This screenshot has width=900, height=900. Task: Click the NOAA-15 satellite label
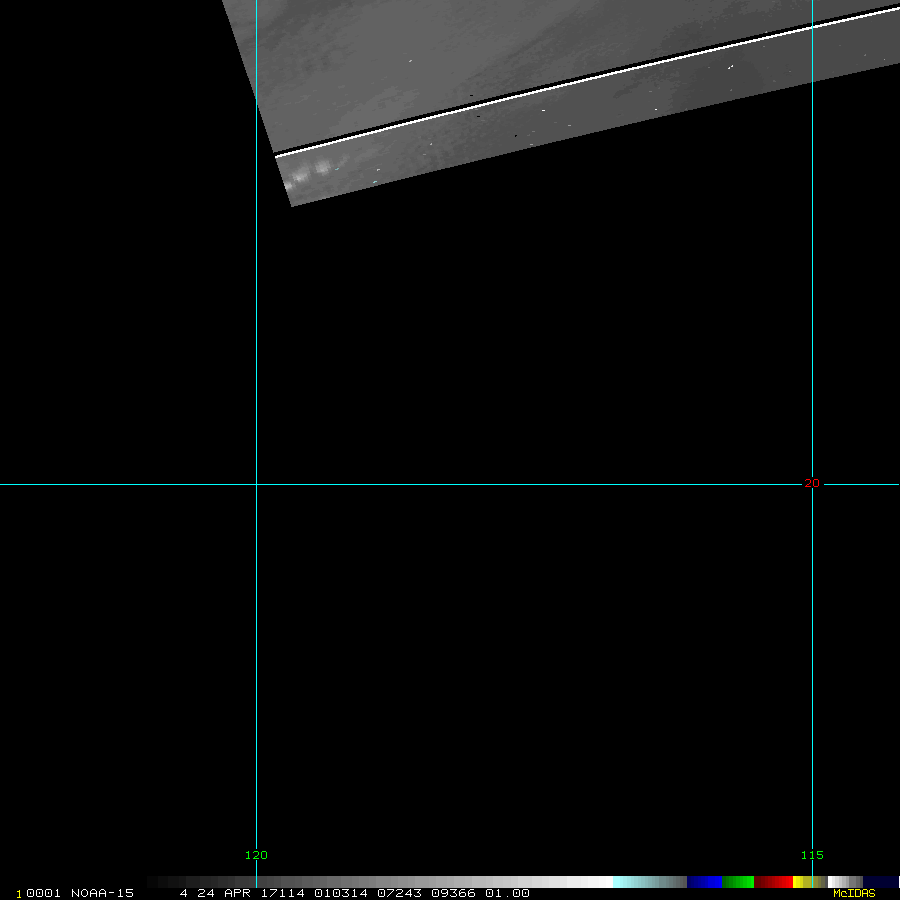(102, 893)
